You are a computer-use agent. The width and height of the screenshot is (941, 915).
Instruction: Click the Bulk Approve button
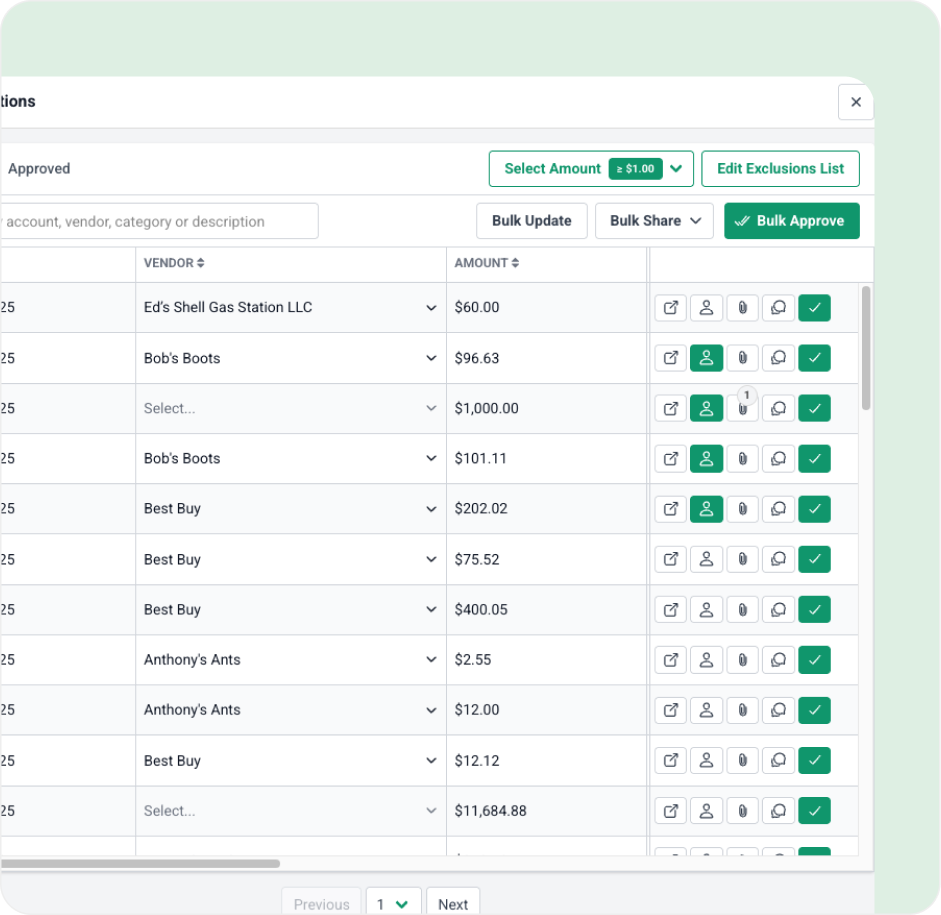791,220
